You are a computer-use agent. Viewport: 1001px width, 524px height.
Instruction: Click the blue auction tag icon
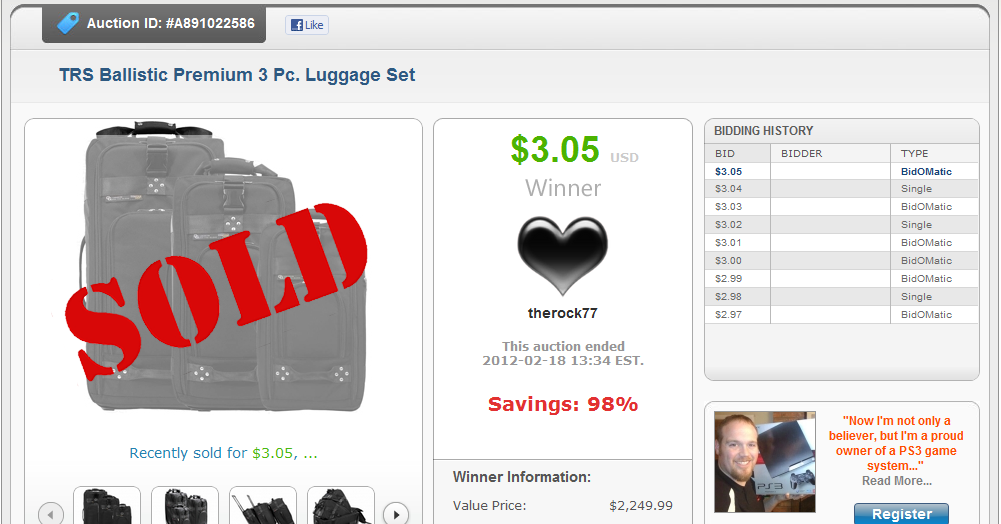tap(68, 23)
